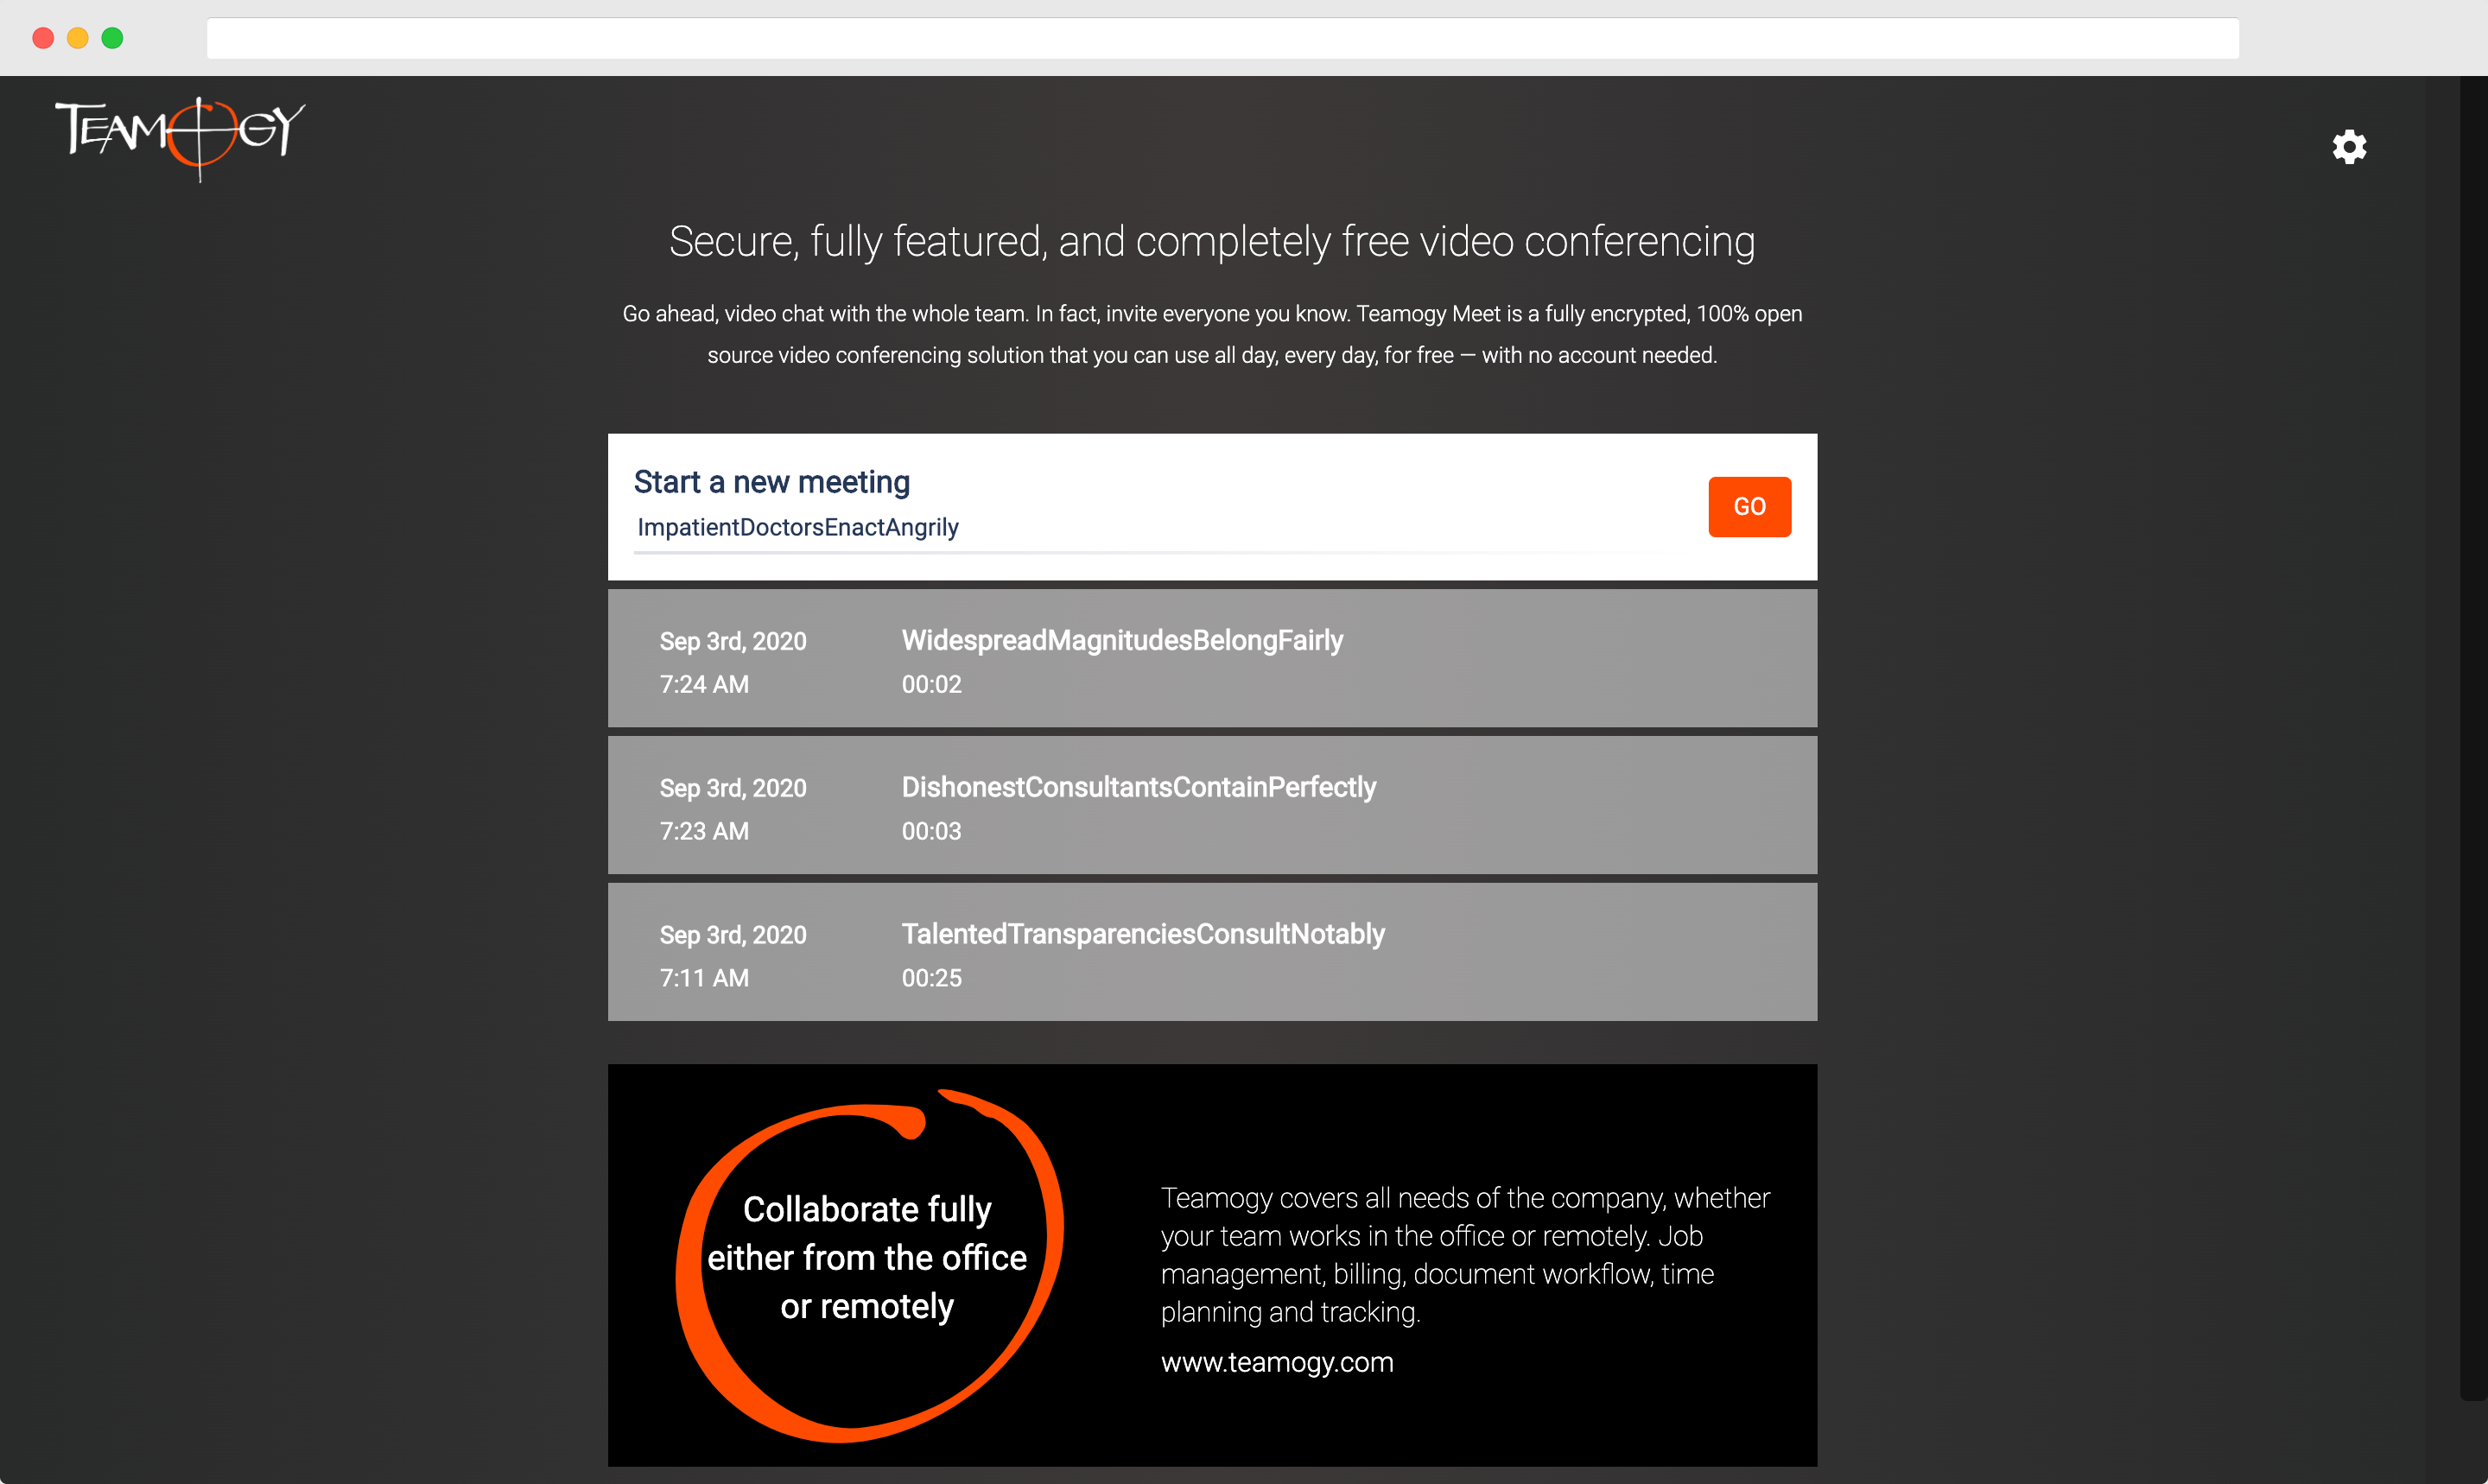
Task: Click the green maximize window button
Action: point(113,38)
